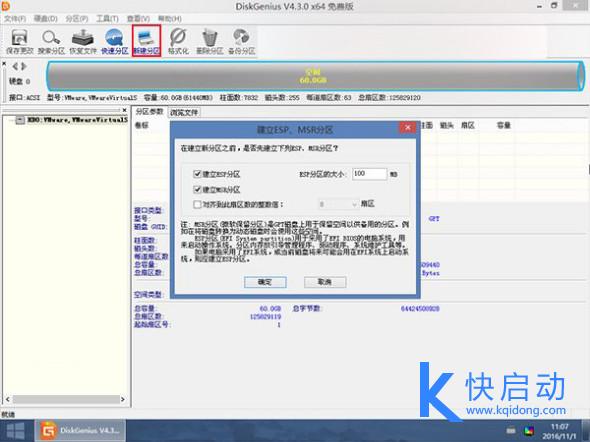Viewport: 590px width, 442px height.
Task: Launch the Quick Partition tool
Action: pos(114,41)
